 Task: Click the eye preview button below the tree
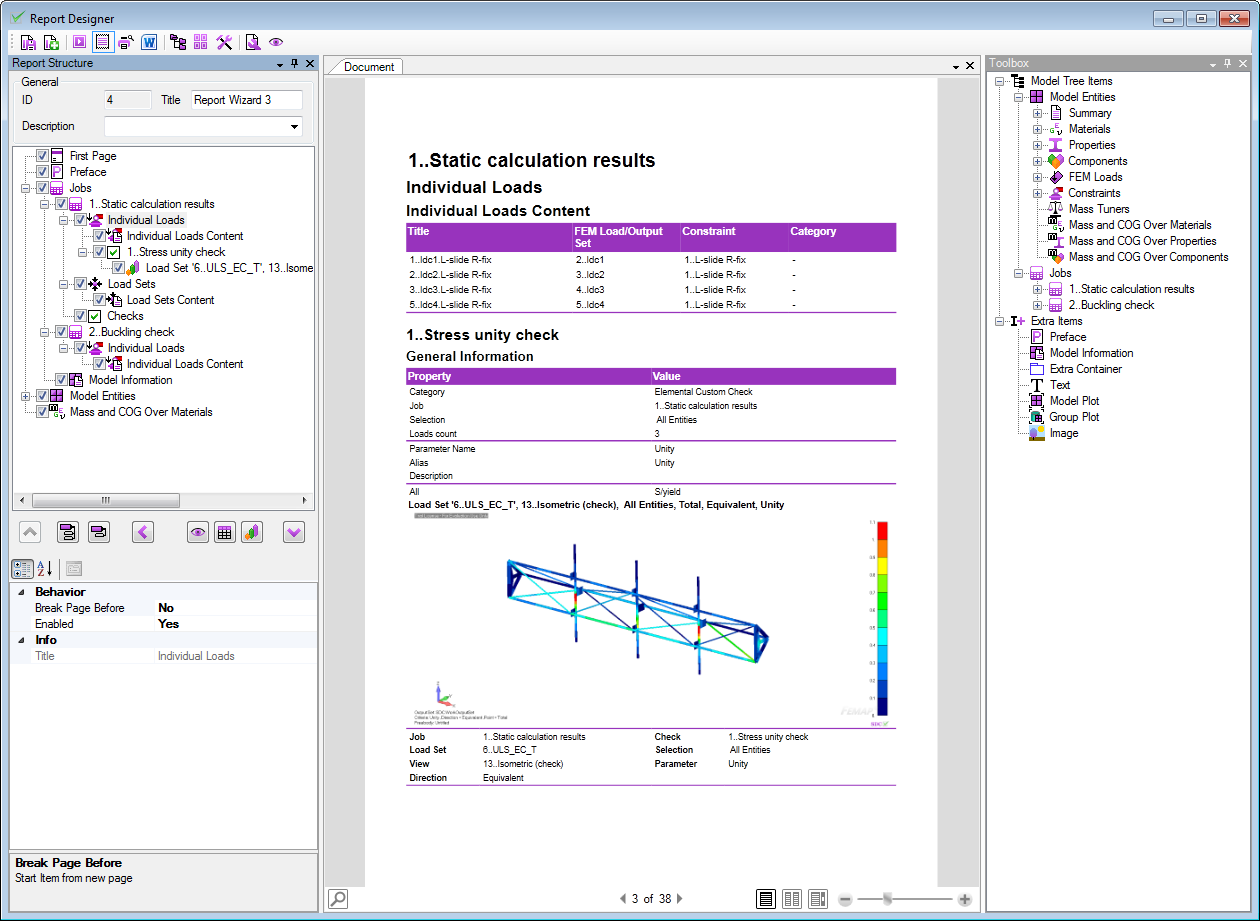click(198, 532)
